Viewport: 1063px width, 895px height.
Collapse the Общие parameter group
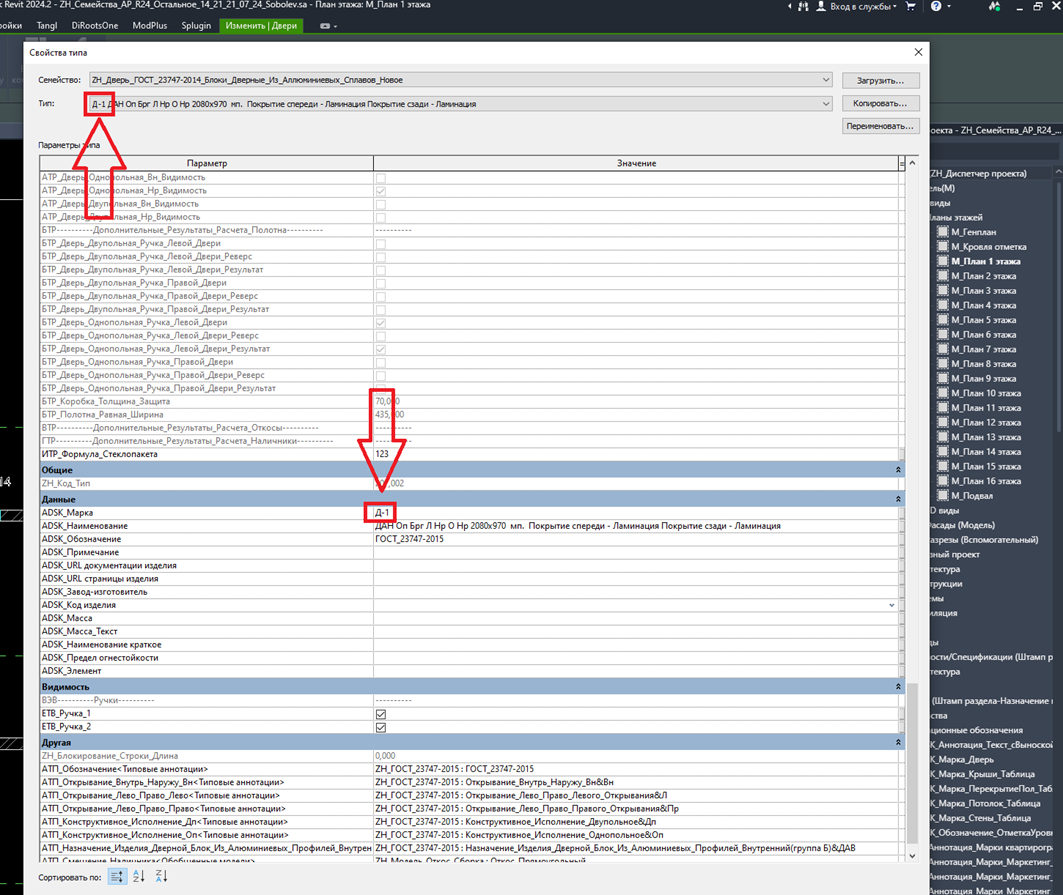[898, 470]
